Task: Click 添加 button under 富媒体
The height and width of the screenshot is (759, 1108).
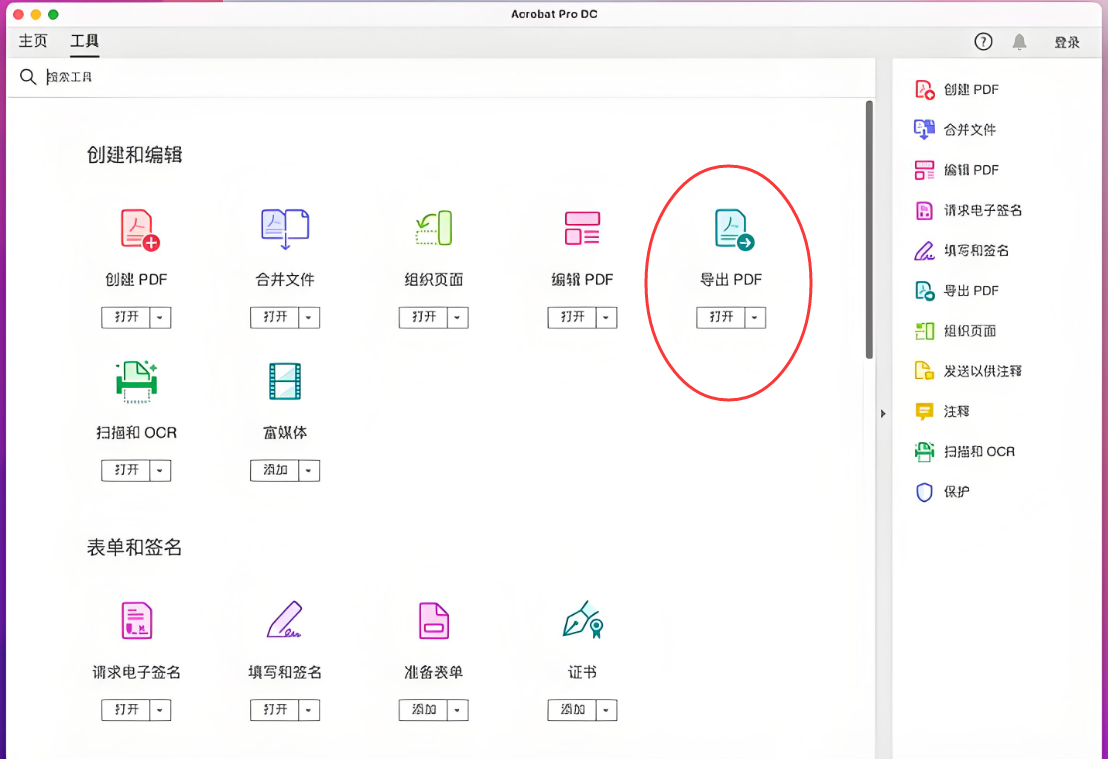Action: (275, 470)
